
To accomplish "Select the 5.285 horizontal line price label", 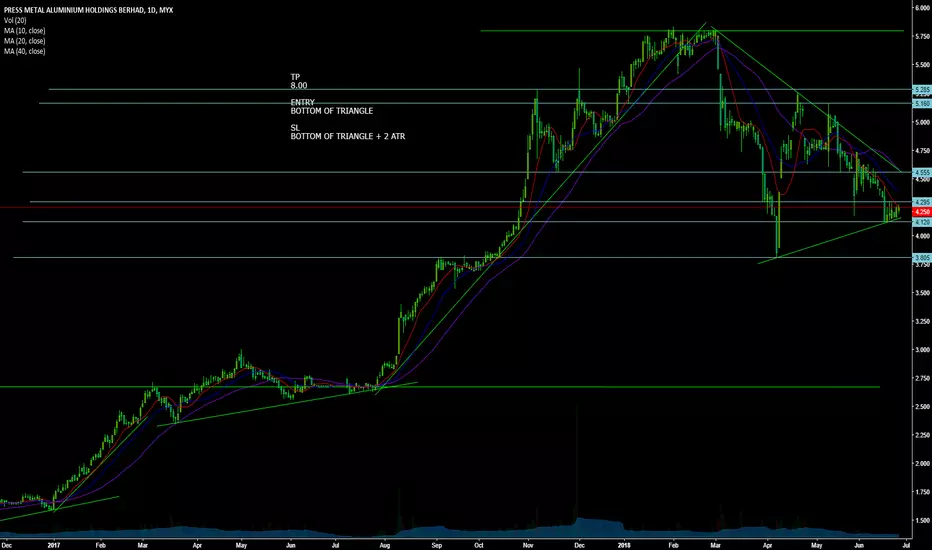I will (x=922, y=90).
